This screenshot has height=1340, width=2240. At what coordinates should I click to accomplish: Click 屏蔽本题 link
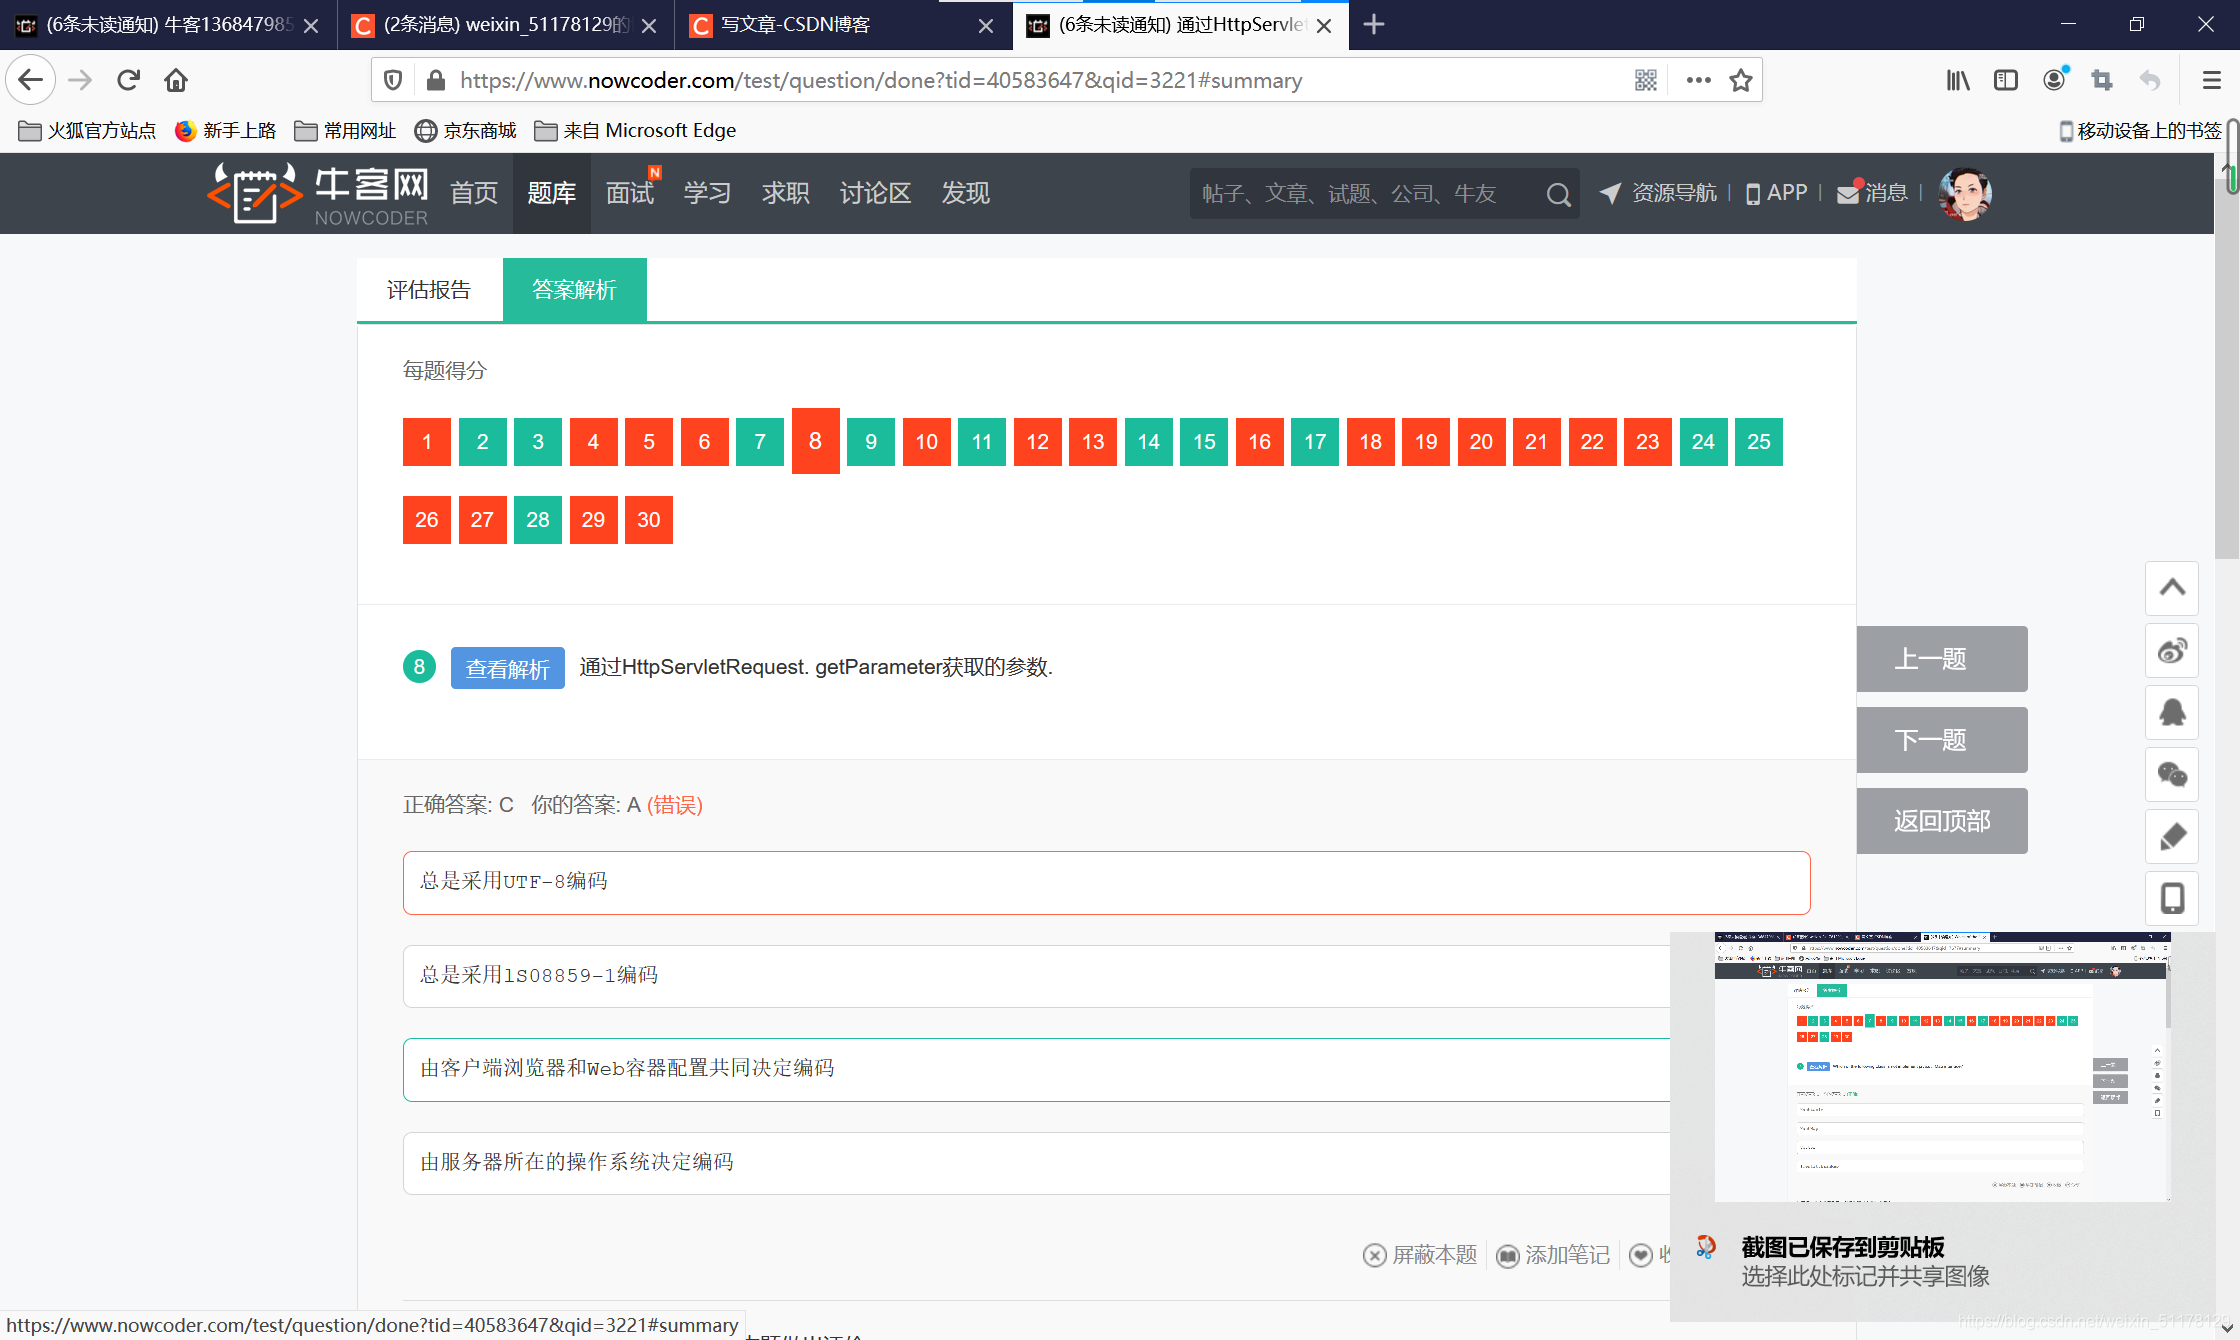pos(1420,1255)
